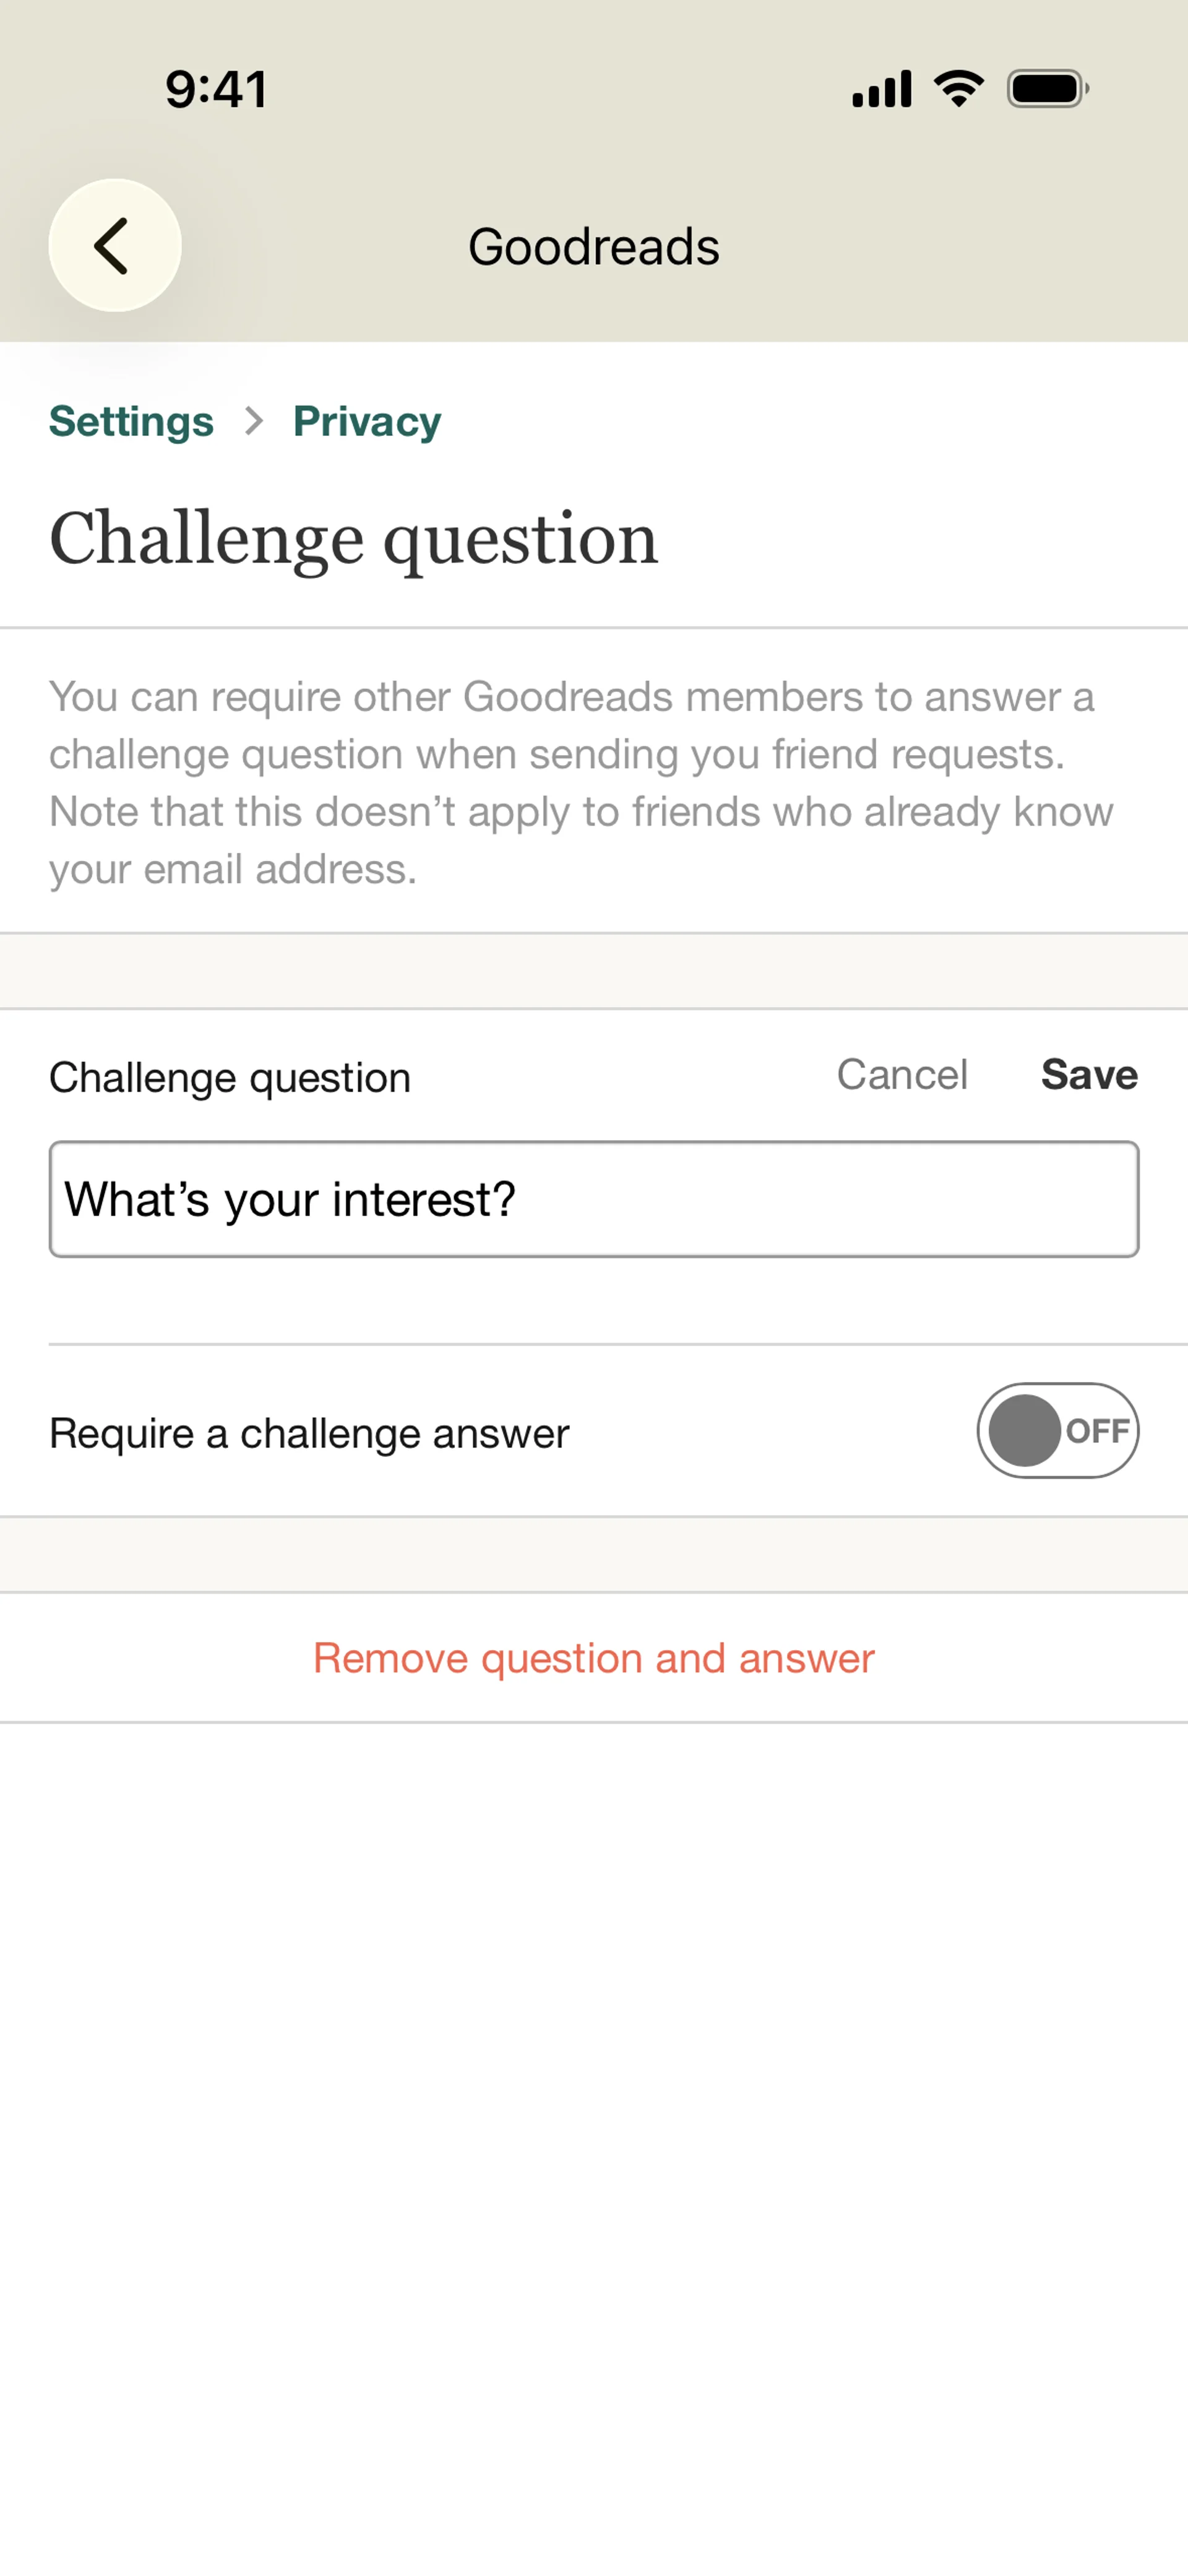Tap the 9:41 clock in status bar
Image resolution: width=1188 pixels, height=2576 pixels.
coord(216,89)
